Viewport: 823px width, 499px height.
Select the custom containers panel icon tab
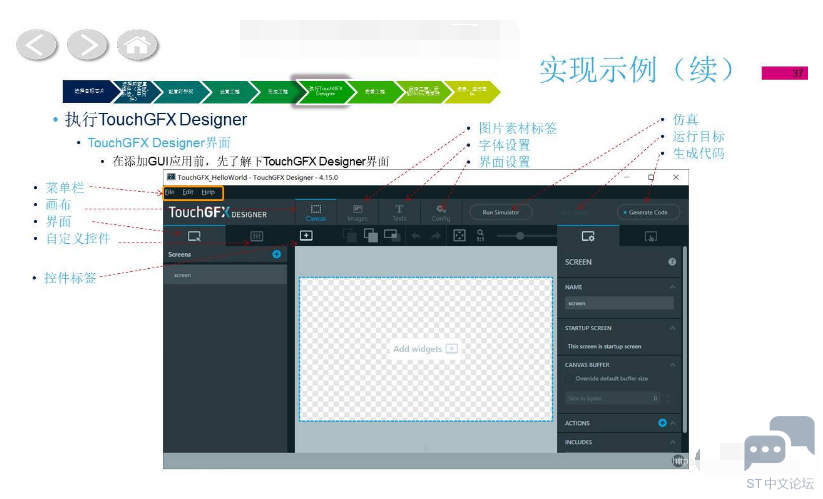click(257, 236)
